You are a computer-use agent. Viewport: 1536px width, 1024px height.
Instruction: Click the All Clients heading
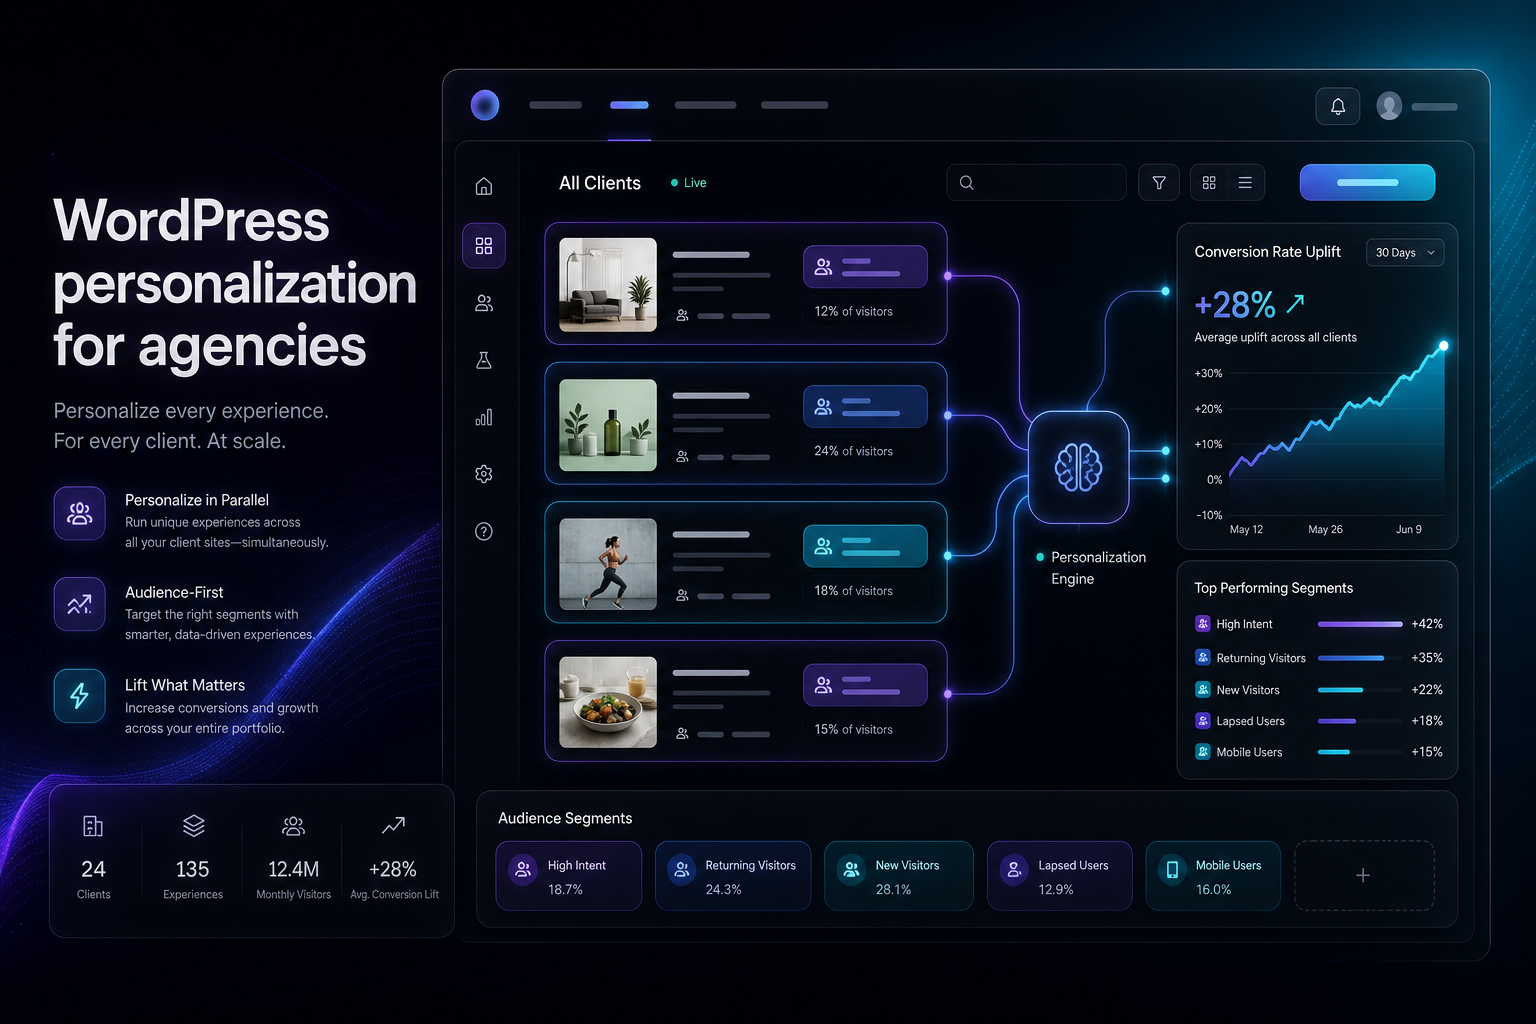pyautogui.click(x=600, y=183)
